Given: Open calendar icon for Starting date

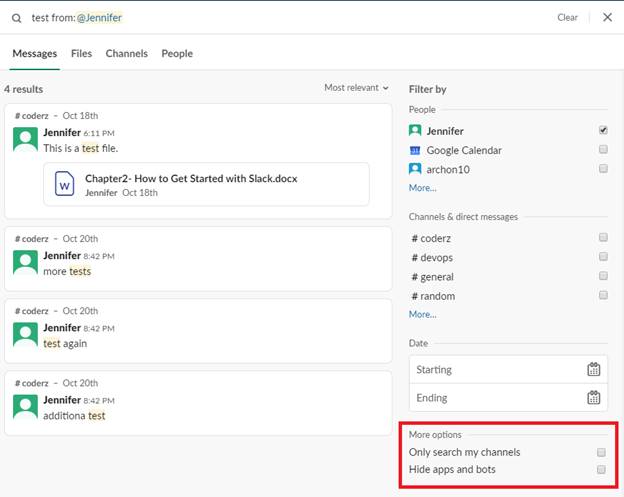Looking at the screenshot, I should pos(593,369).
